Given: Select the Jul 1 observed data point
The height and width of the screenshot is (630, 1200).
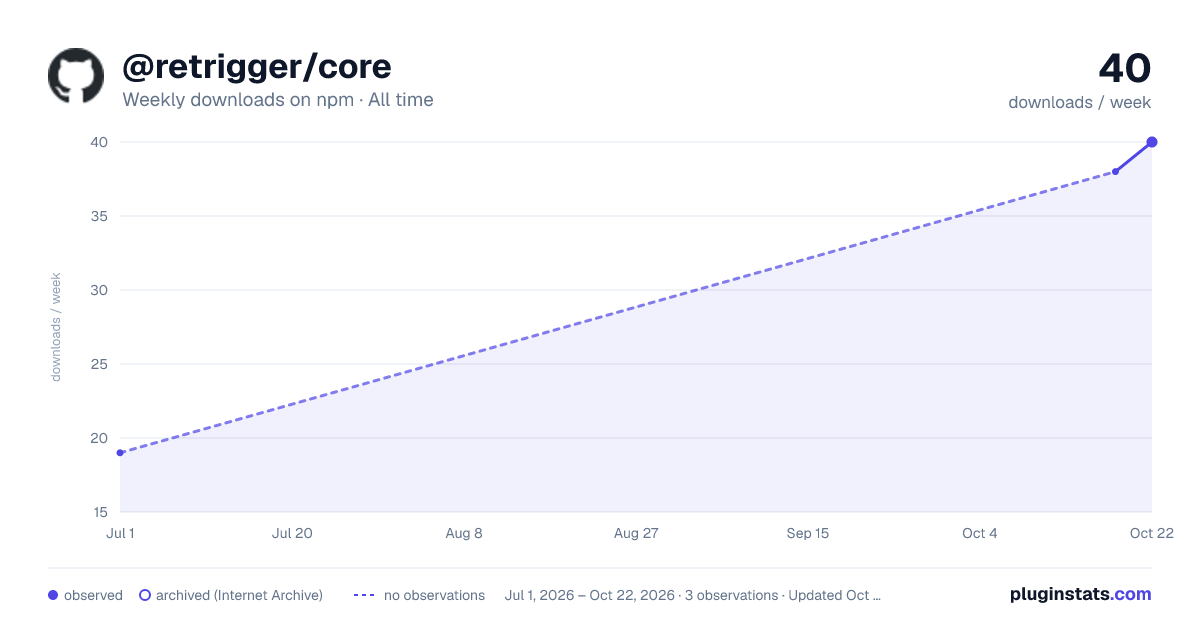Looking at the screenshot, I should pyautogui.click(x=120, y=453).
